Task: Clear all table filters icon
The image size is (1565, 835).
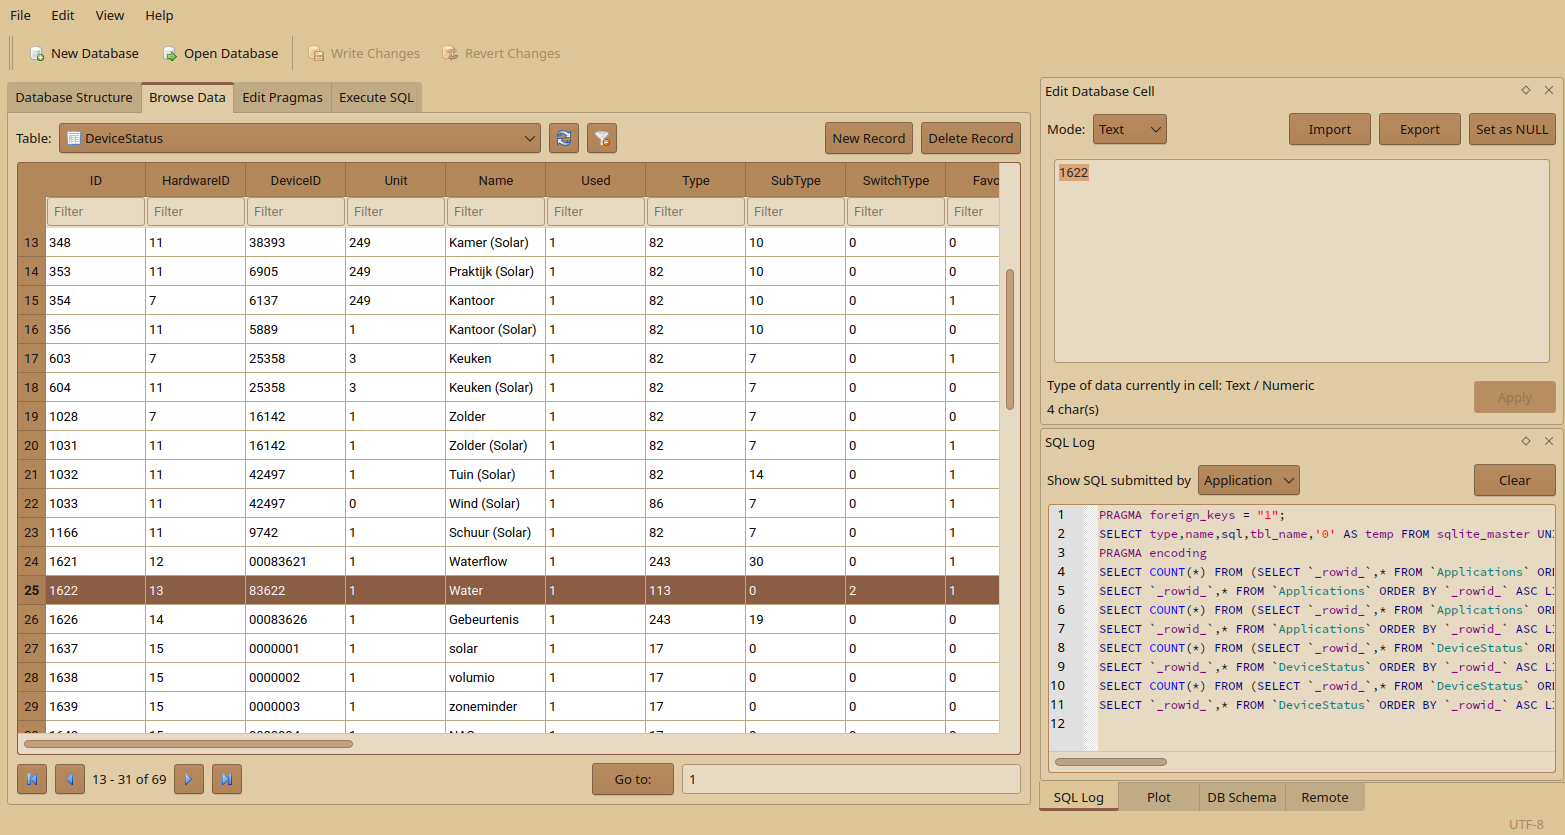Action: coord(602,138)
